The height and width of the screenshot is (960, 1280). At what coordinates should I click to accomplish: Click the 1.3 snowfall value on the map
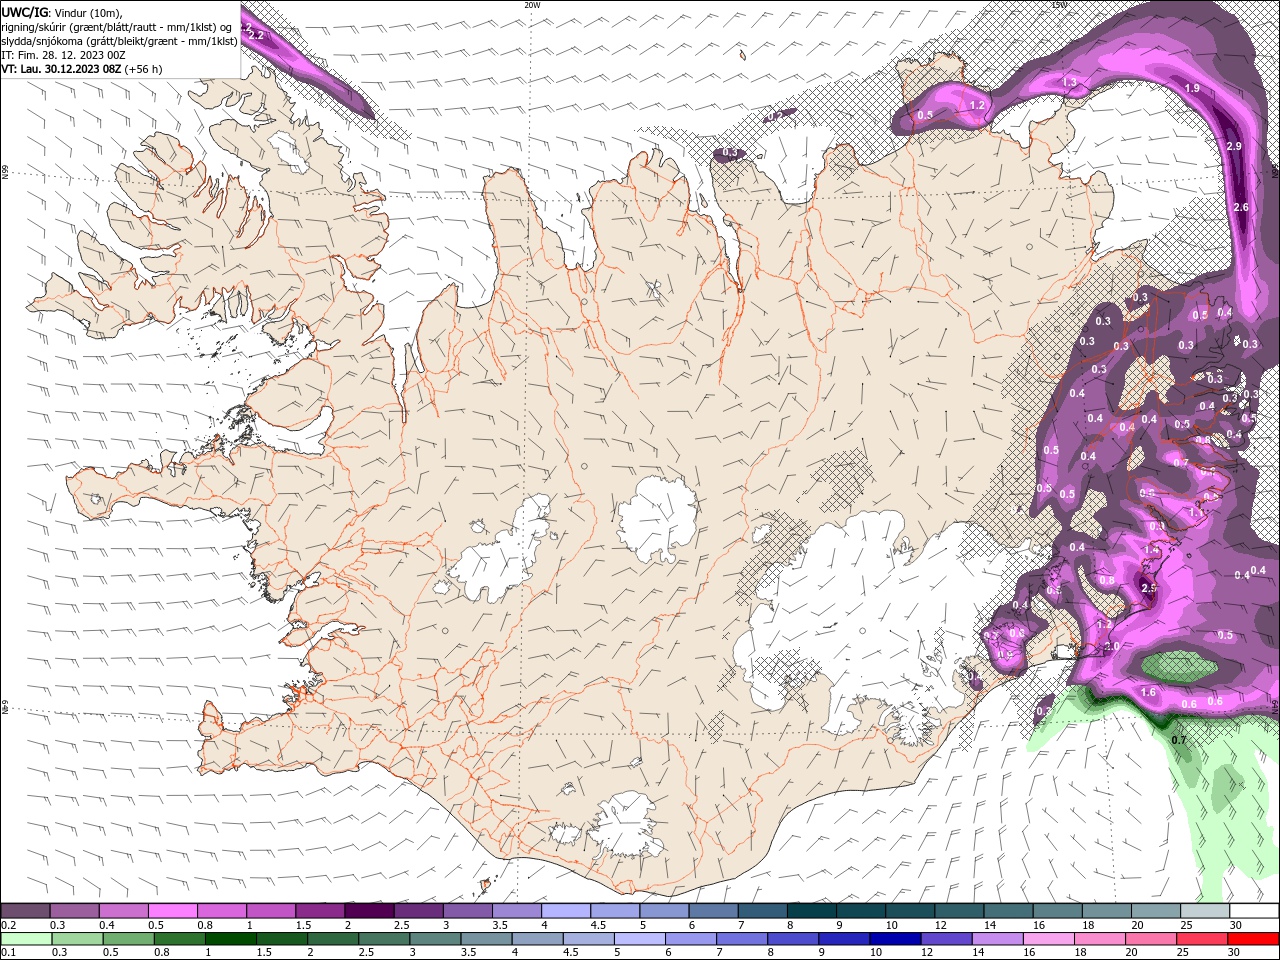pos(1070,82)
